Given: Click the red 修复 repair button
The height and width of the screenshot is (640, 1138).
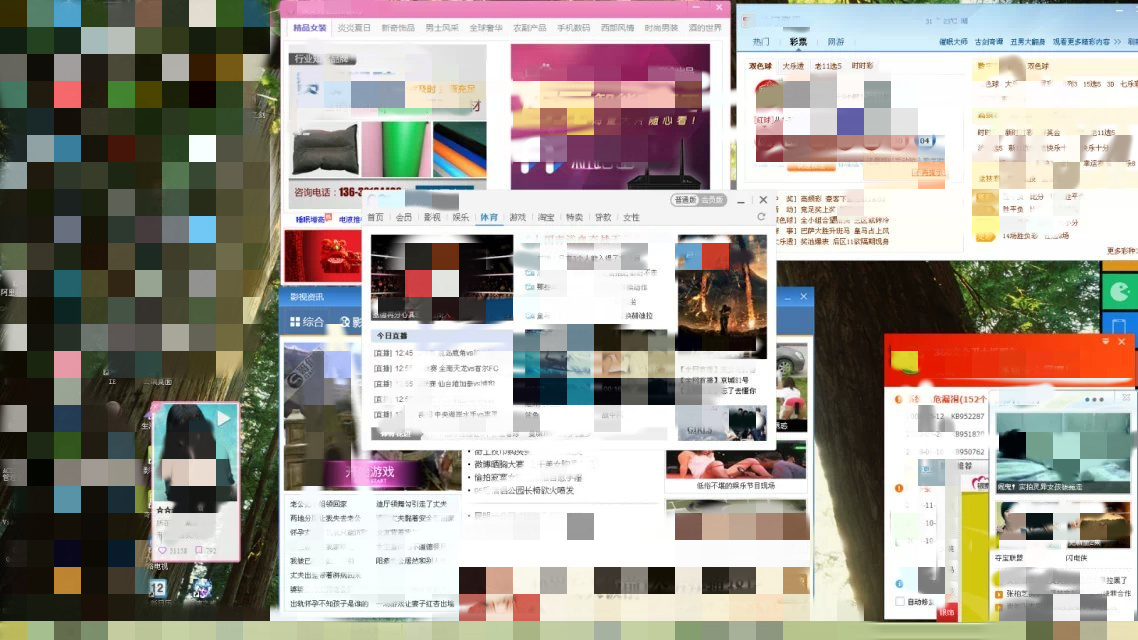Looking at the screenshot, I should [947, 611].
